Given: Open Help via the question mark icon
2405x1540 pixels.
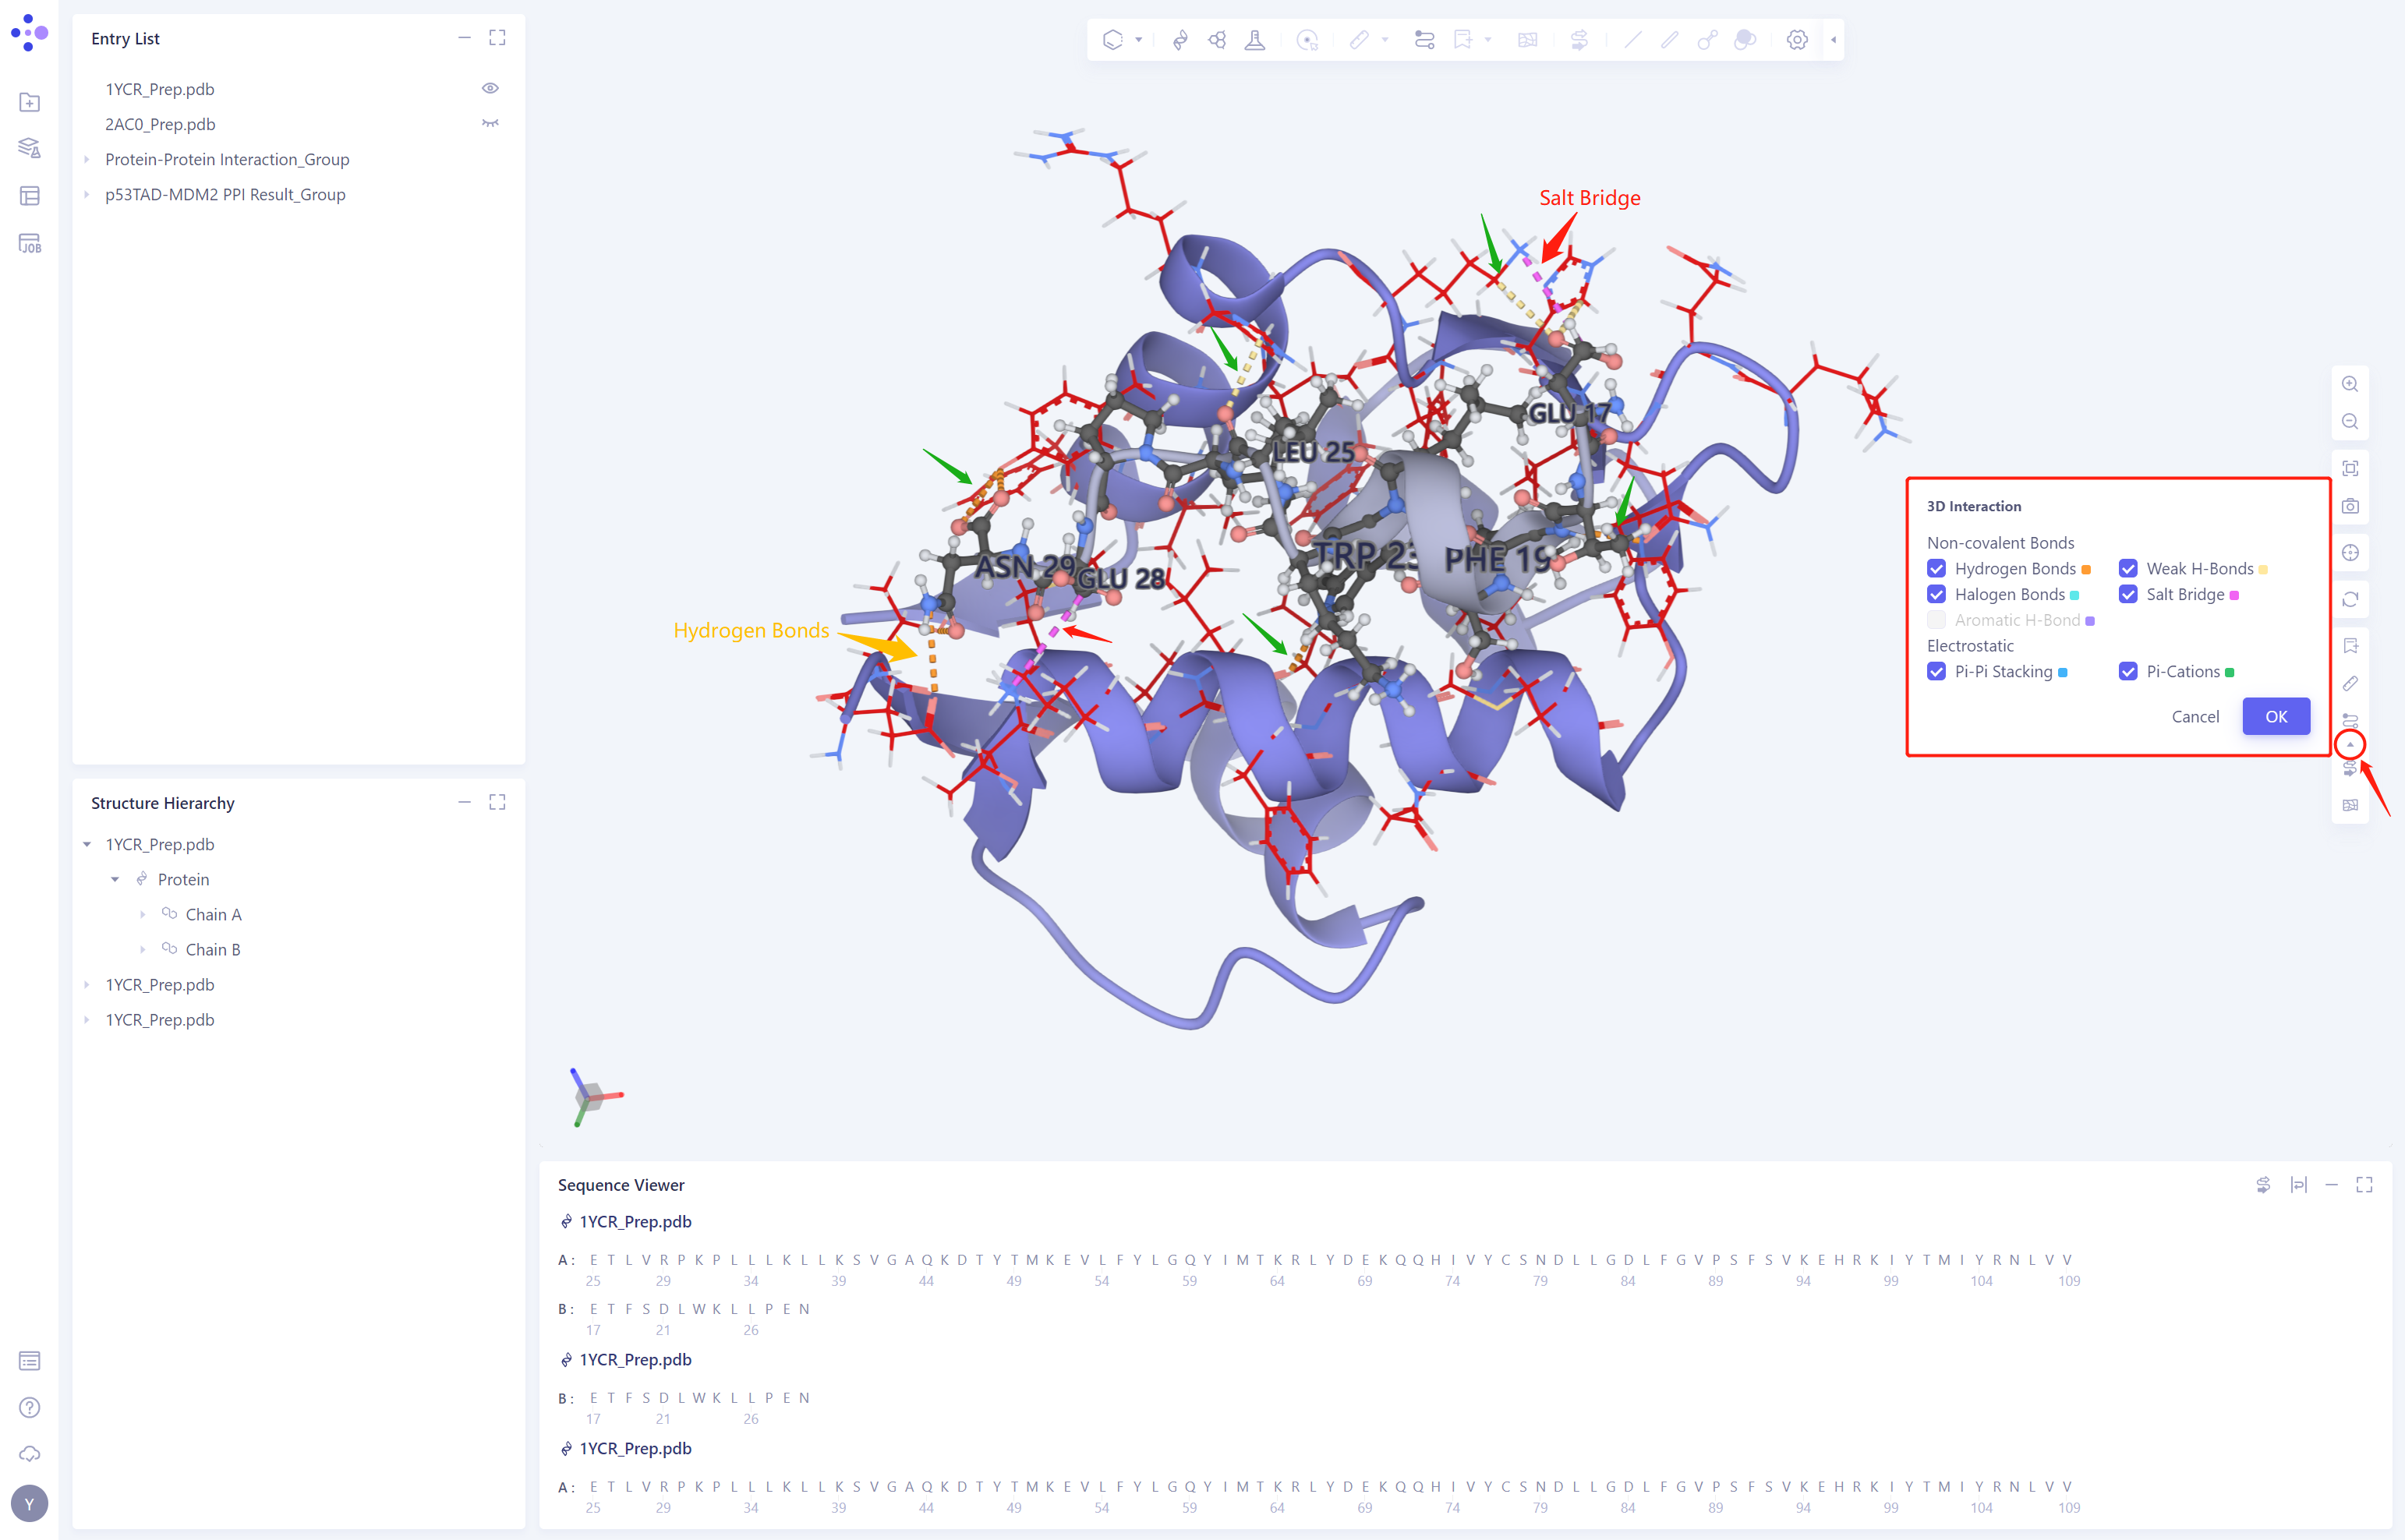Looking at the screenshot, I should coord(30,1407).
